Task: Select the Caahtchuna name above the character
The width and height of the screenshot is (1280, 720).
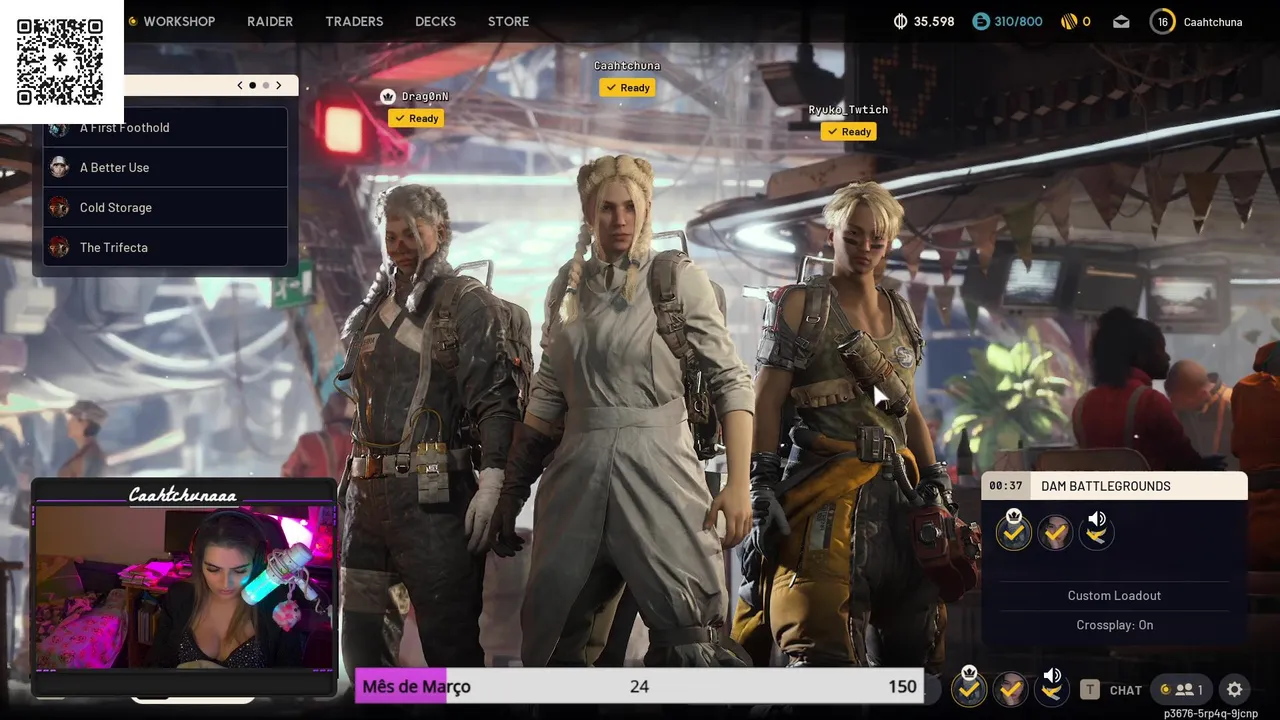Action: click(x=627, y=66)
